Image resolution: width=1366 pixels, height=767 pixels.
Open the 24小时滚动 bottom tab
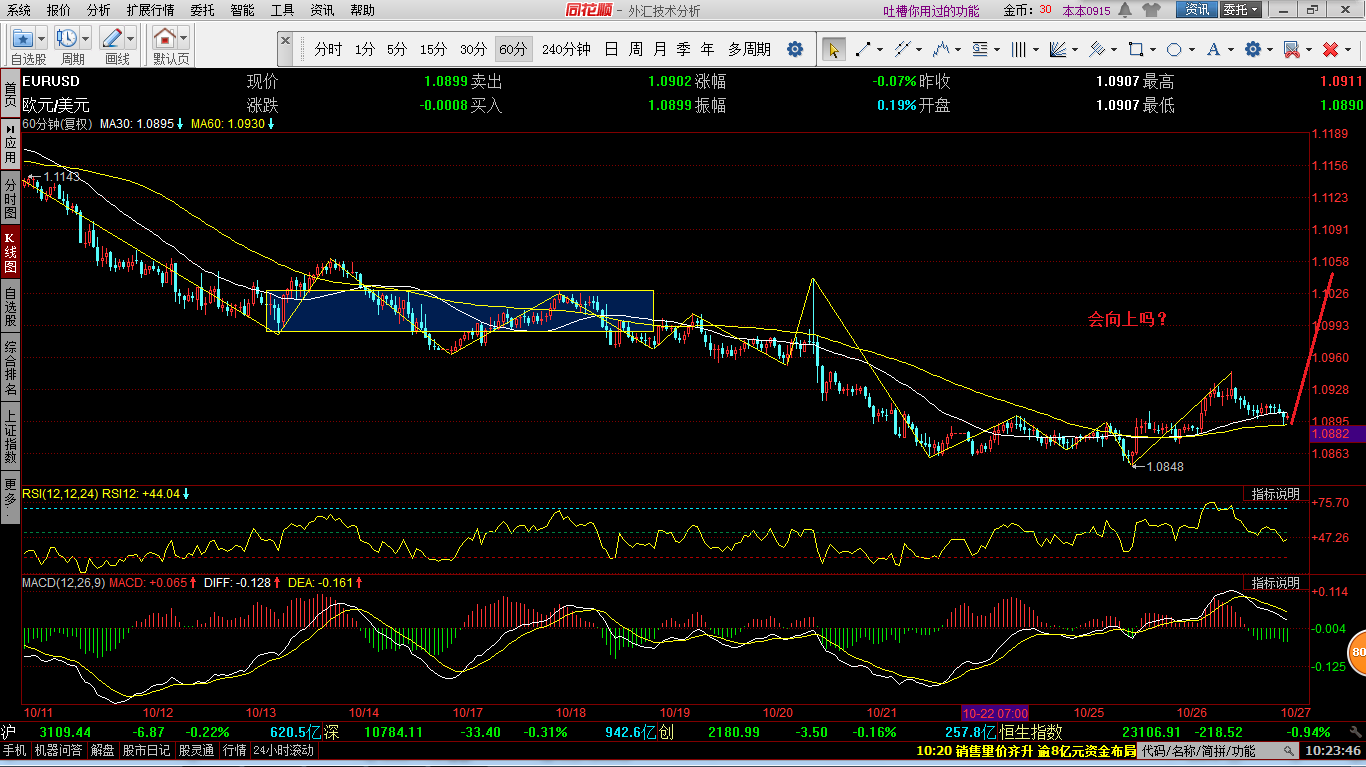283,750
